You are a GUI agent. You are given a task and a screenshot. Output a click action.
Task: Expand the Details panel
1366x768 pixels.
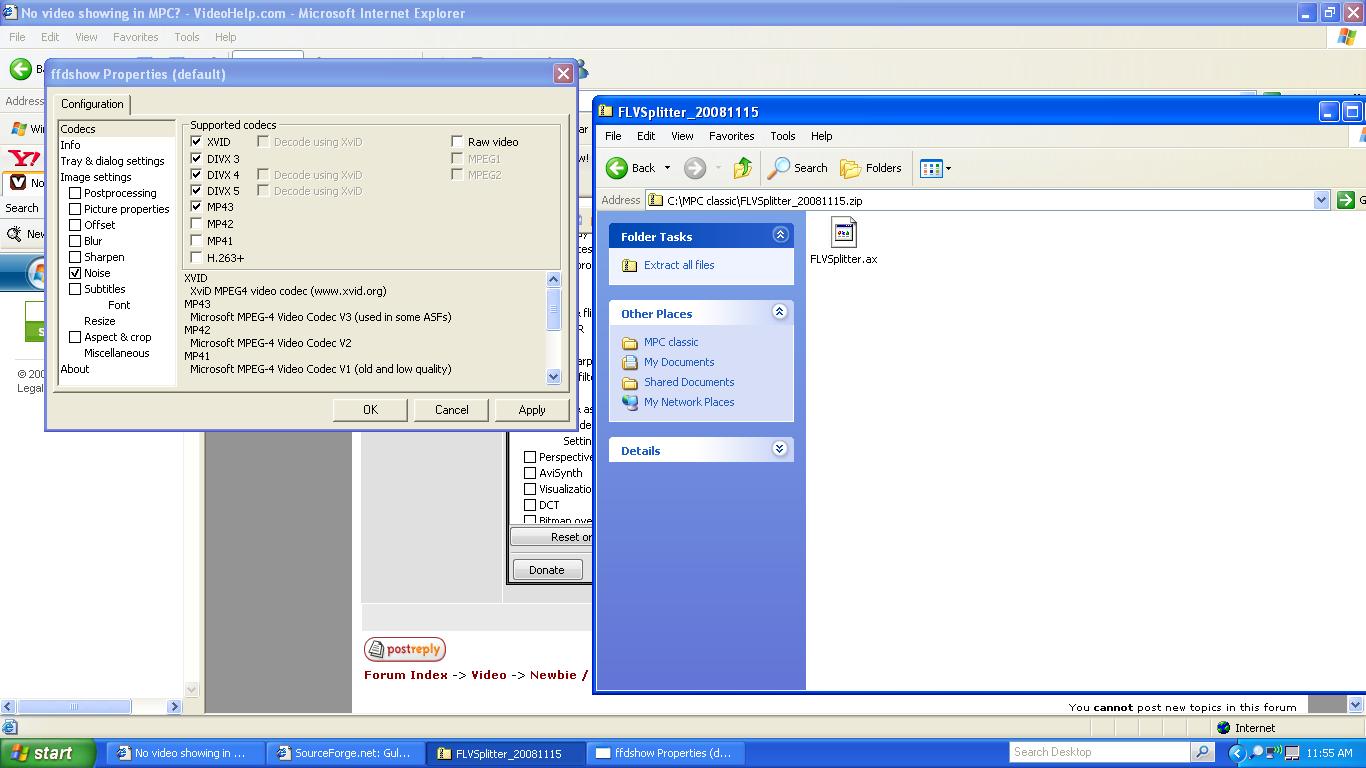[780, 449]
